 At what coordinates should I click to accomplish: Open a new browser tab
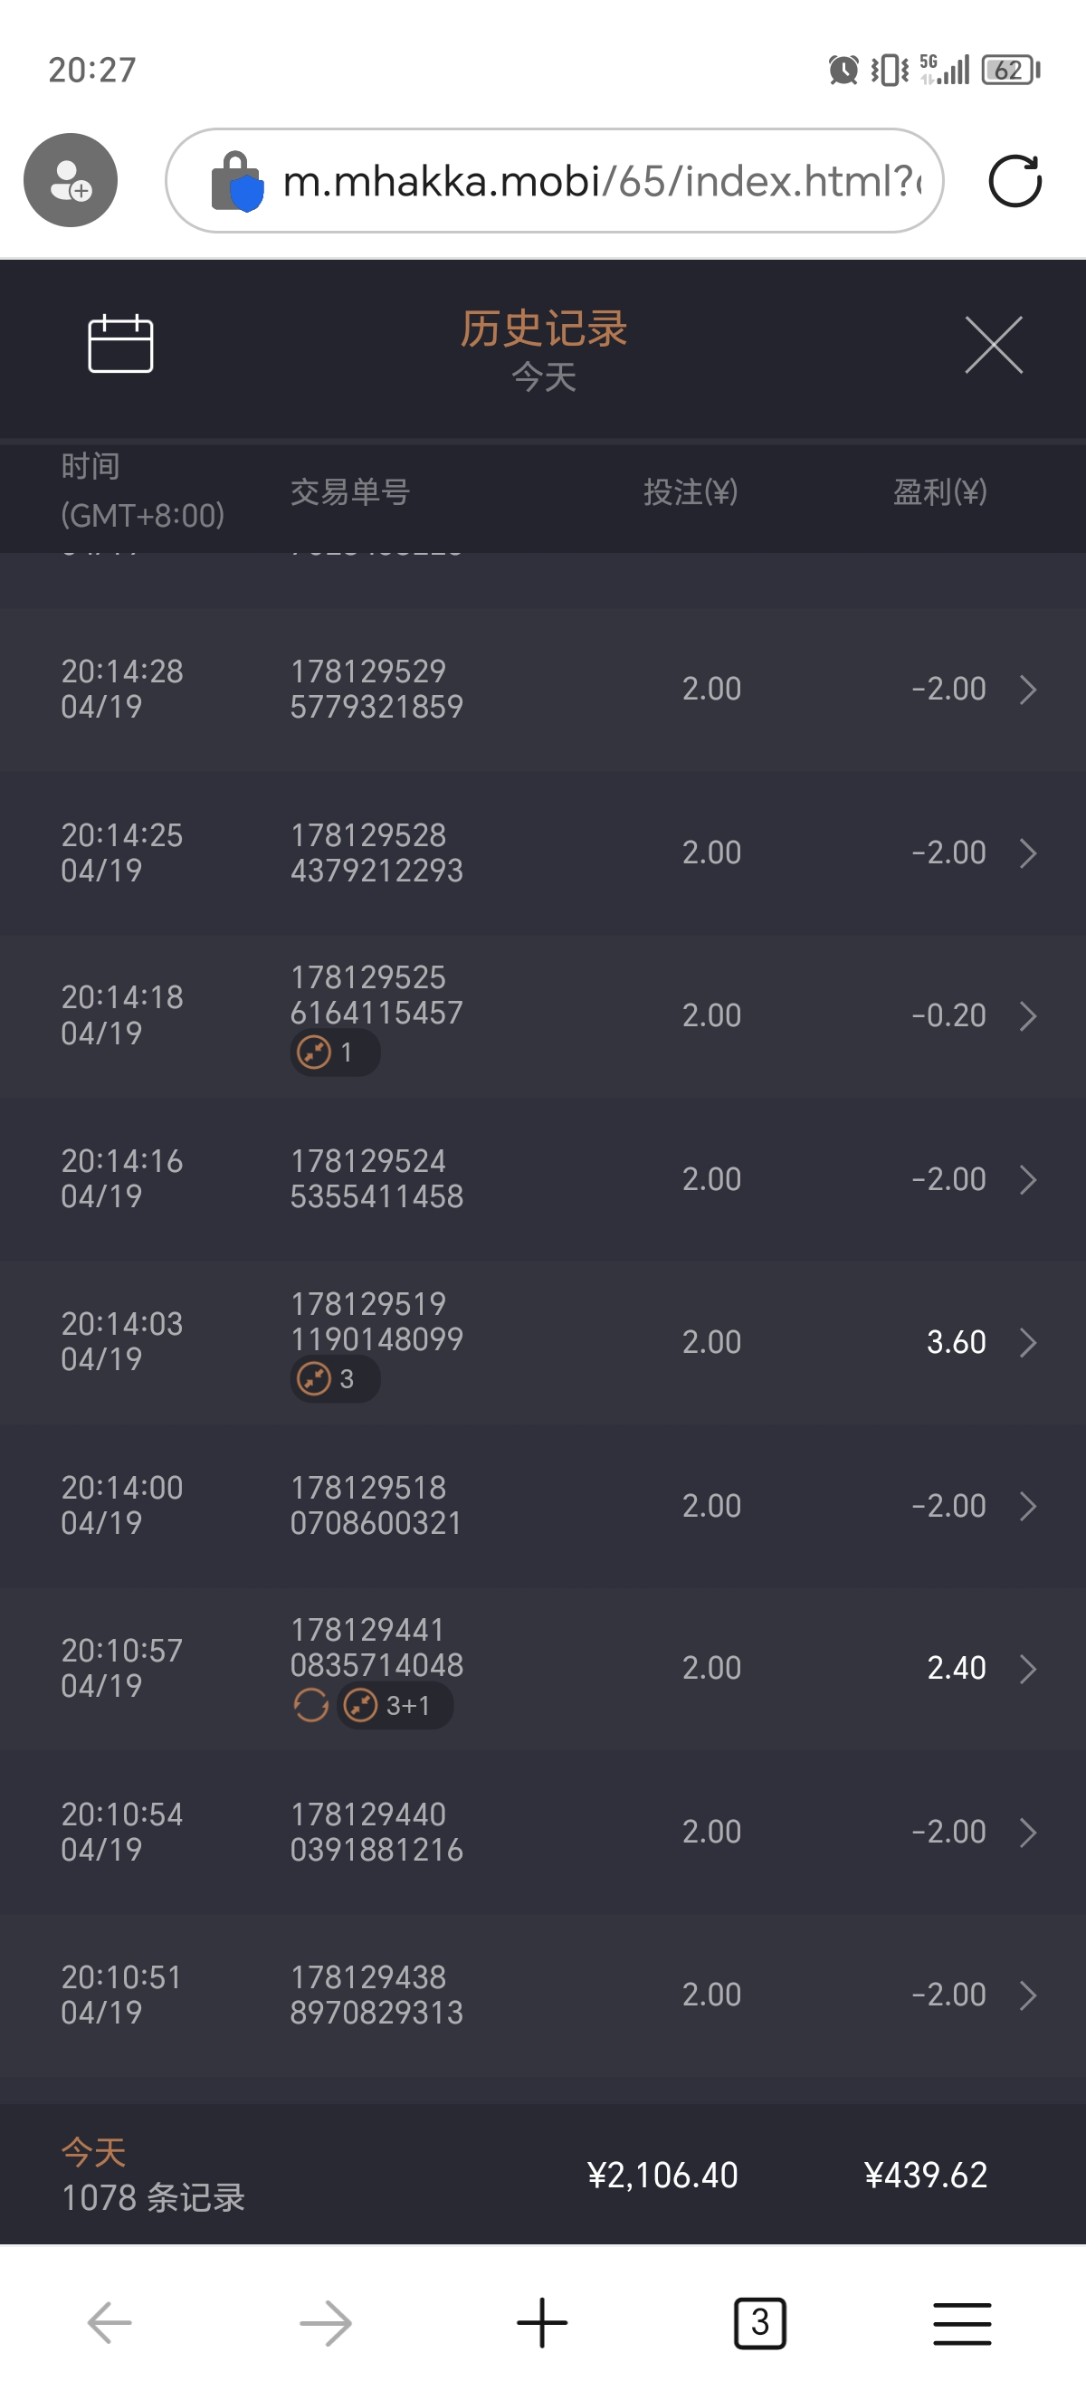click(x=542, y=2322)
